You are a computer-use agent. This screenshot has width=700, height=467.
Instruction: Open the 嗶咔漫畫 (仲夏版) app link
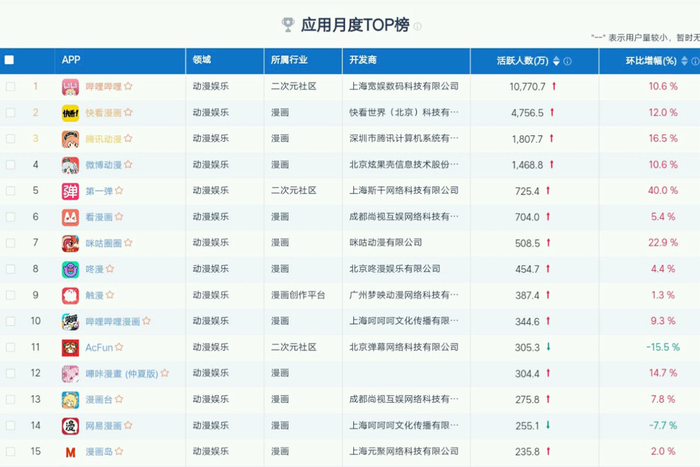122,373
